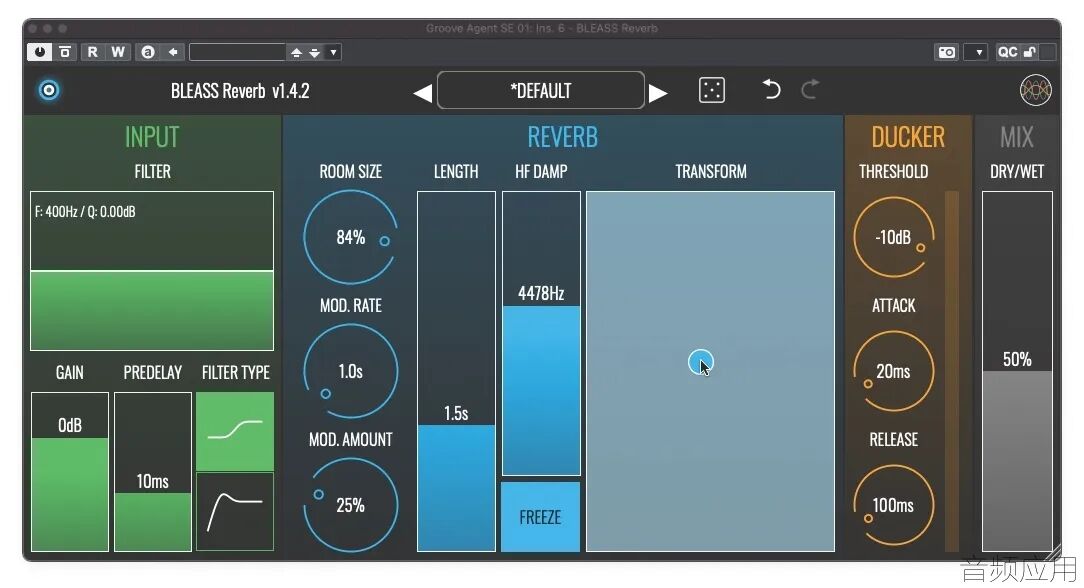Toggle the QC quick controls button
1084x588 pixels.
(1007, 52)
